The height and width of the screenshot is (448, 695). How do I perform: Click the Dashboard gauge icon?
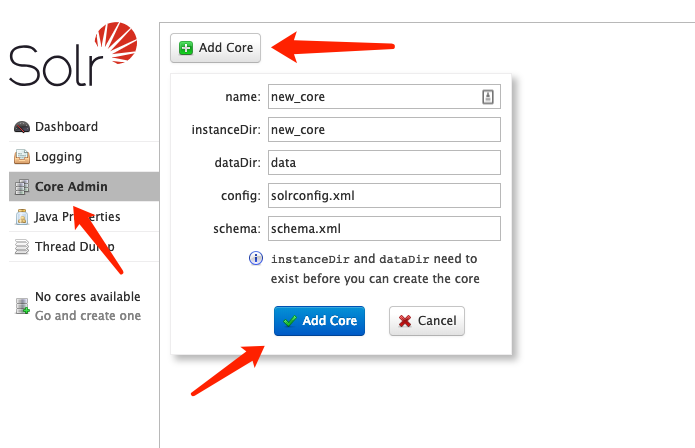click(x=22, y=127)
